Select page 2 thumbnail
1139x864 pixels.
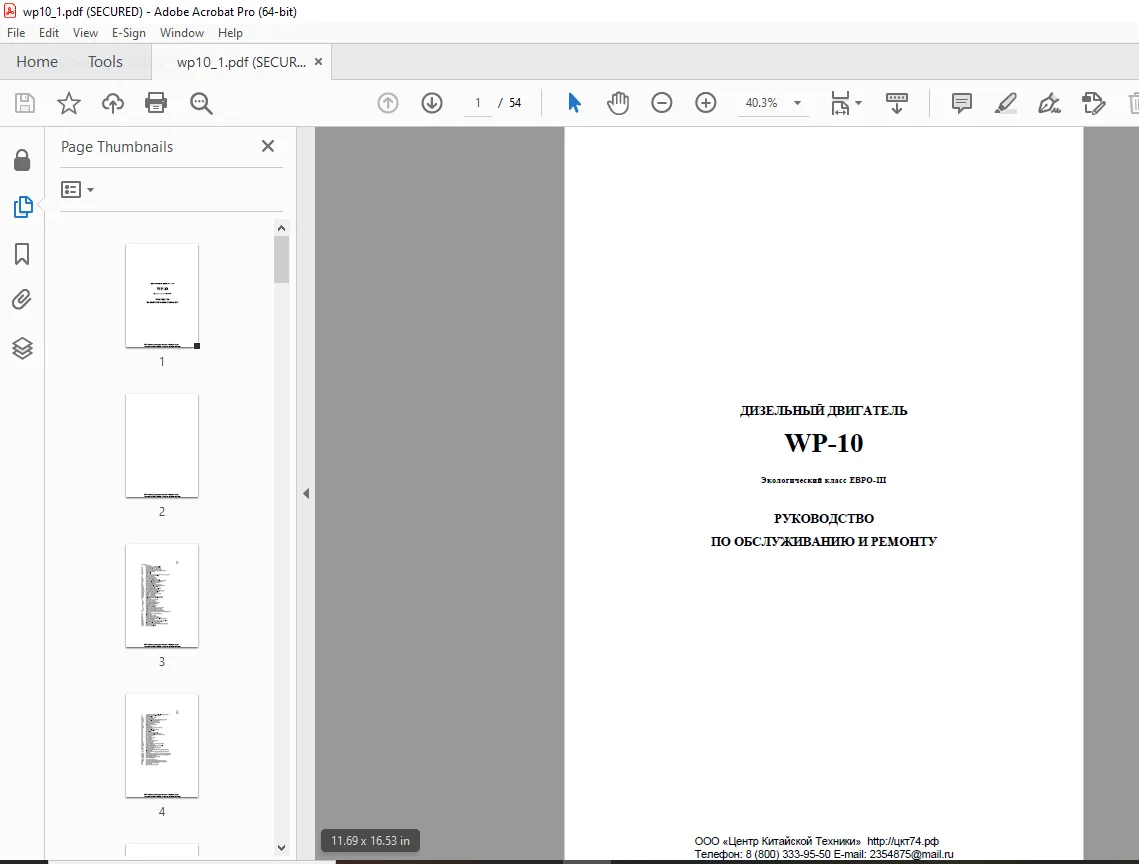[162, 445]
